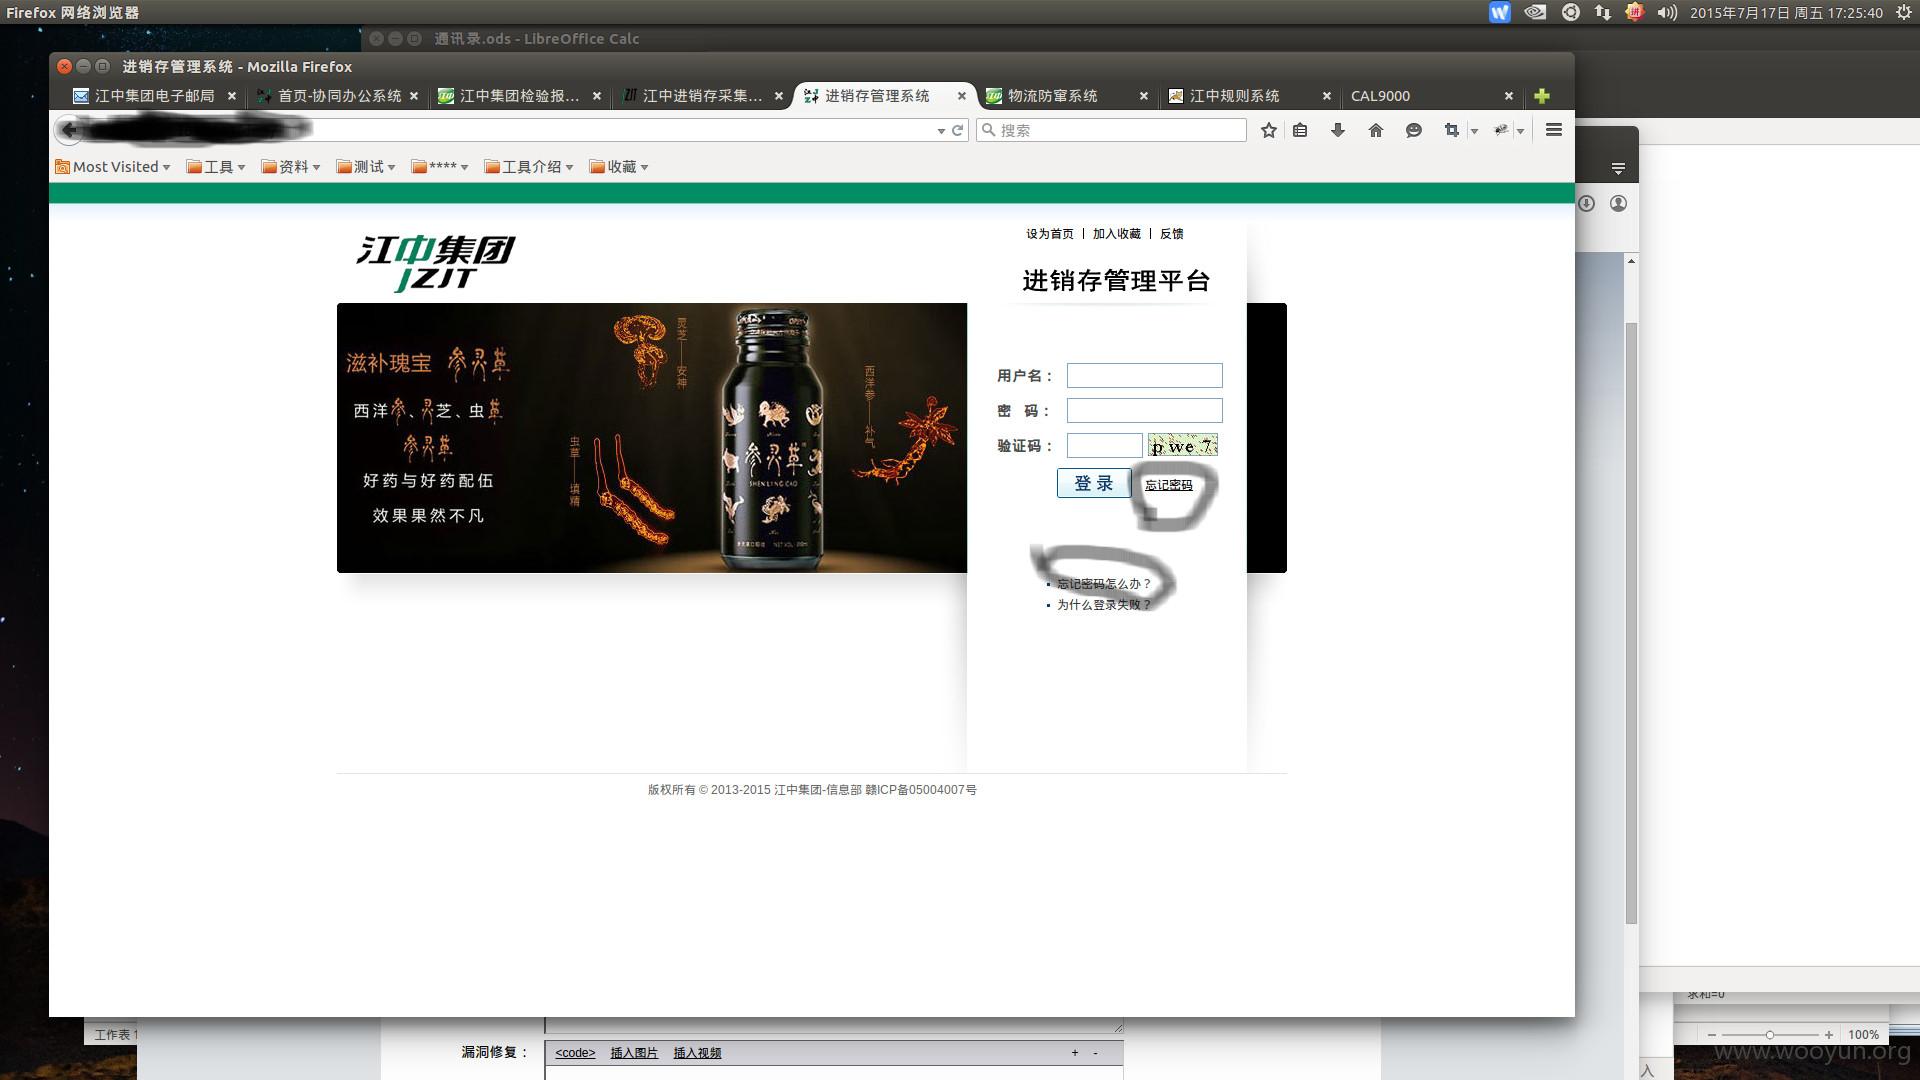This screenshot has width=1920, height=1080.
Task: Switch to the 江中集团检验报 tab
Action: click(520, 96)
